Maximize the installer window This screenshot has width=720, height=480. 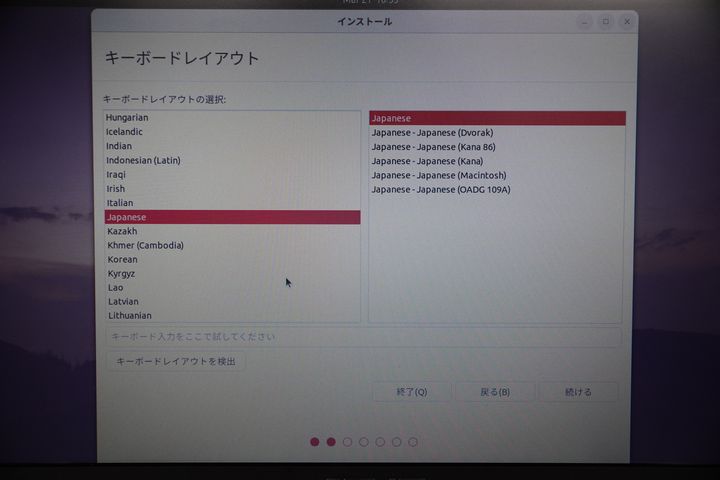(x=606, y=22)
